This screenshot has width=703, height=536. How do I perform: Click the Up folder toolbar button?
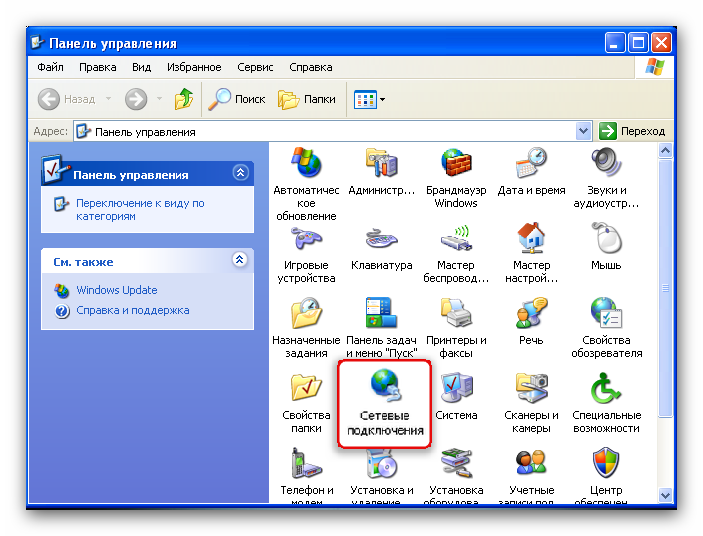183,99
